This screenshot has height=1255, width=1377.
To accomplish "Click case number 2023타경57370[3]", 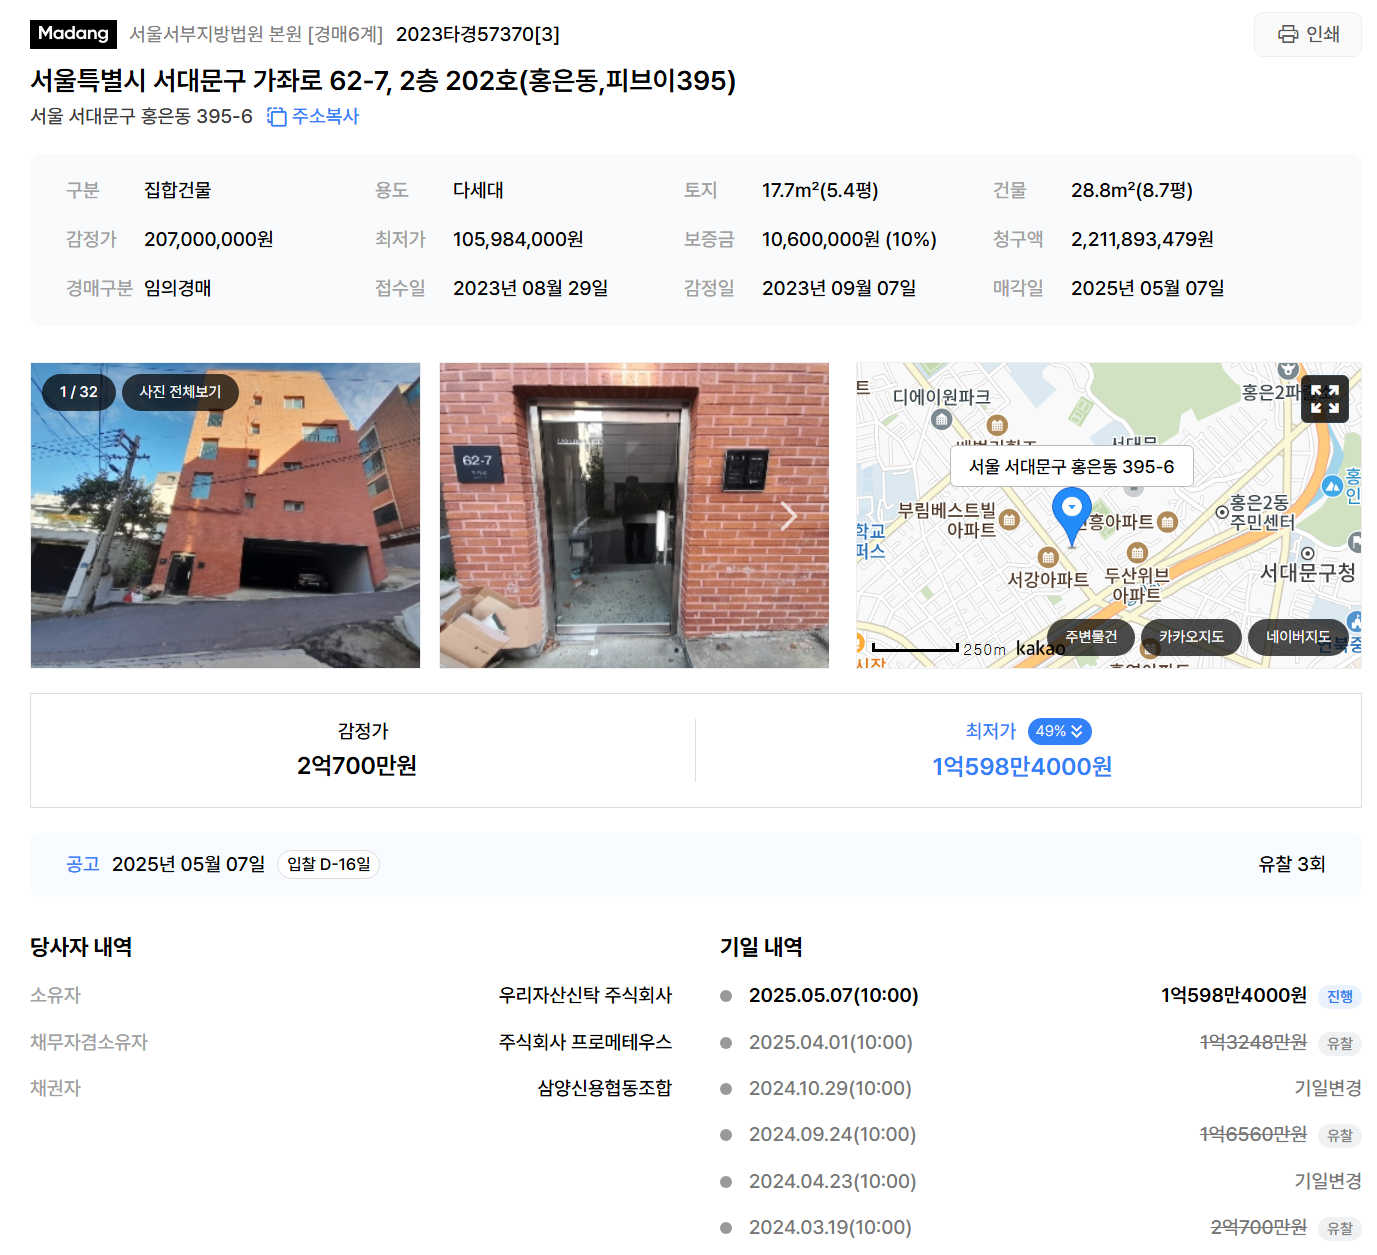I will 478,34.
